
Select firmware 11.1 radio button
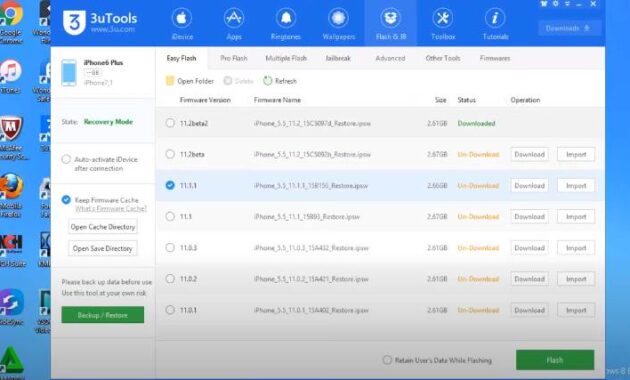(170, 217)
